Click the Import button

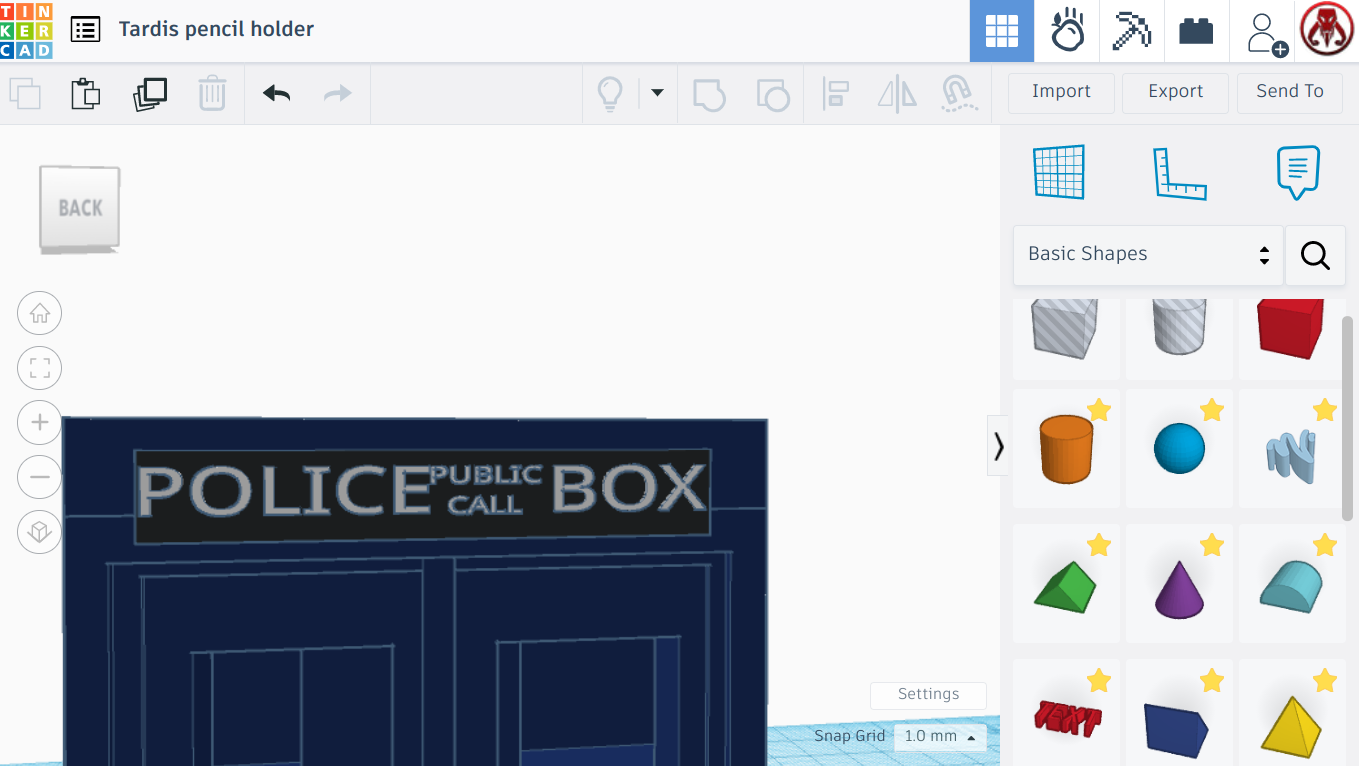1061,92
